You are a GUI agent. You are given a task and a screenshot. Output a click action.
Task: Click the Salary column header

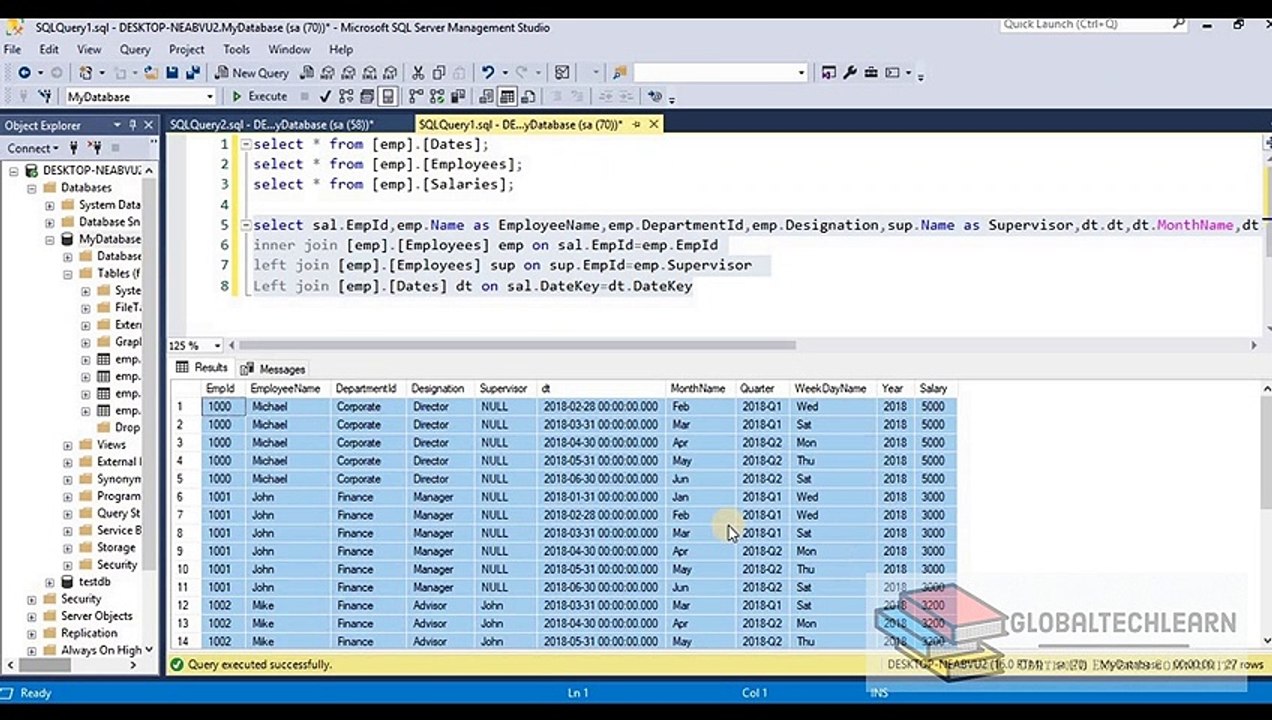click(x=935, y=389)
